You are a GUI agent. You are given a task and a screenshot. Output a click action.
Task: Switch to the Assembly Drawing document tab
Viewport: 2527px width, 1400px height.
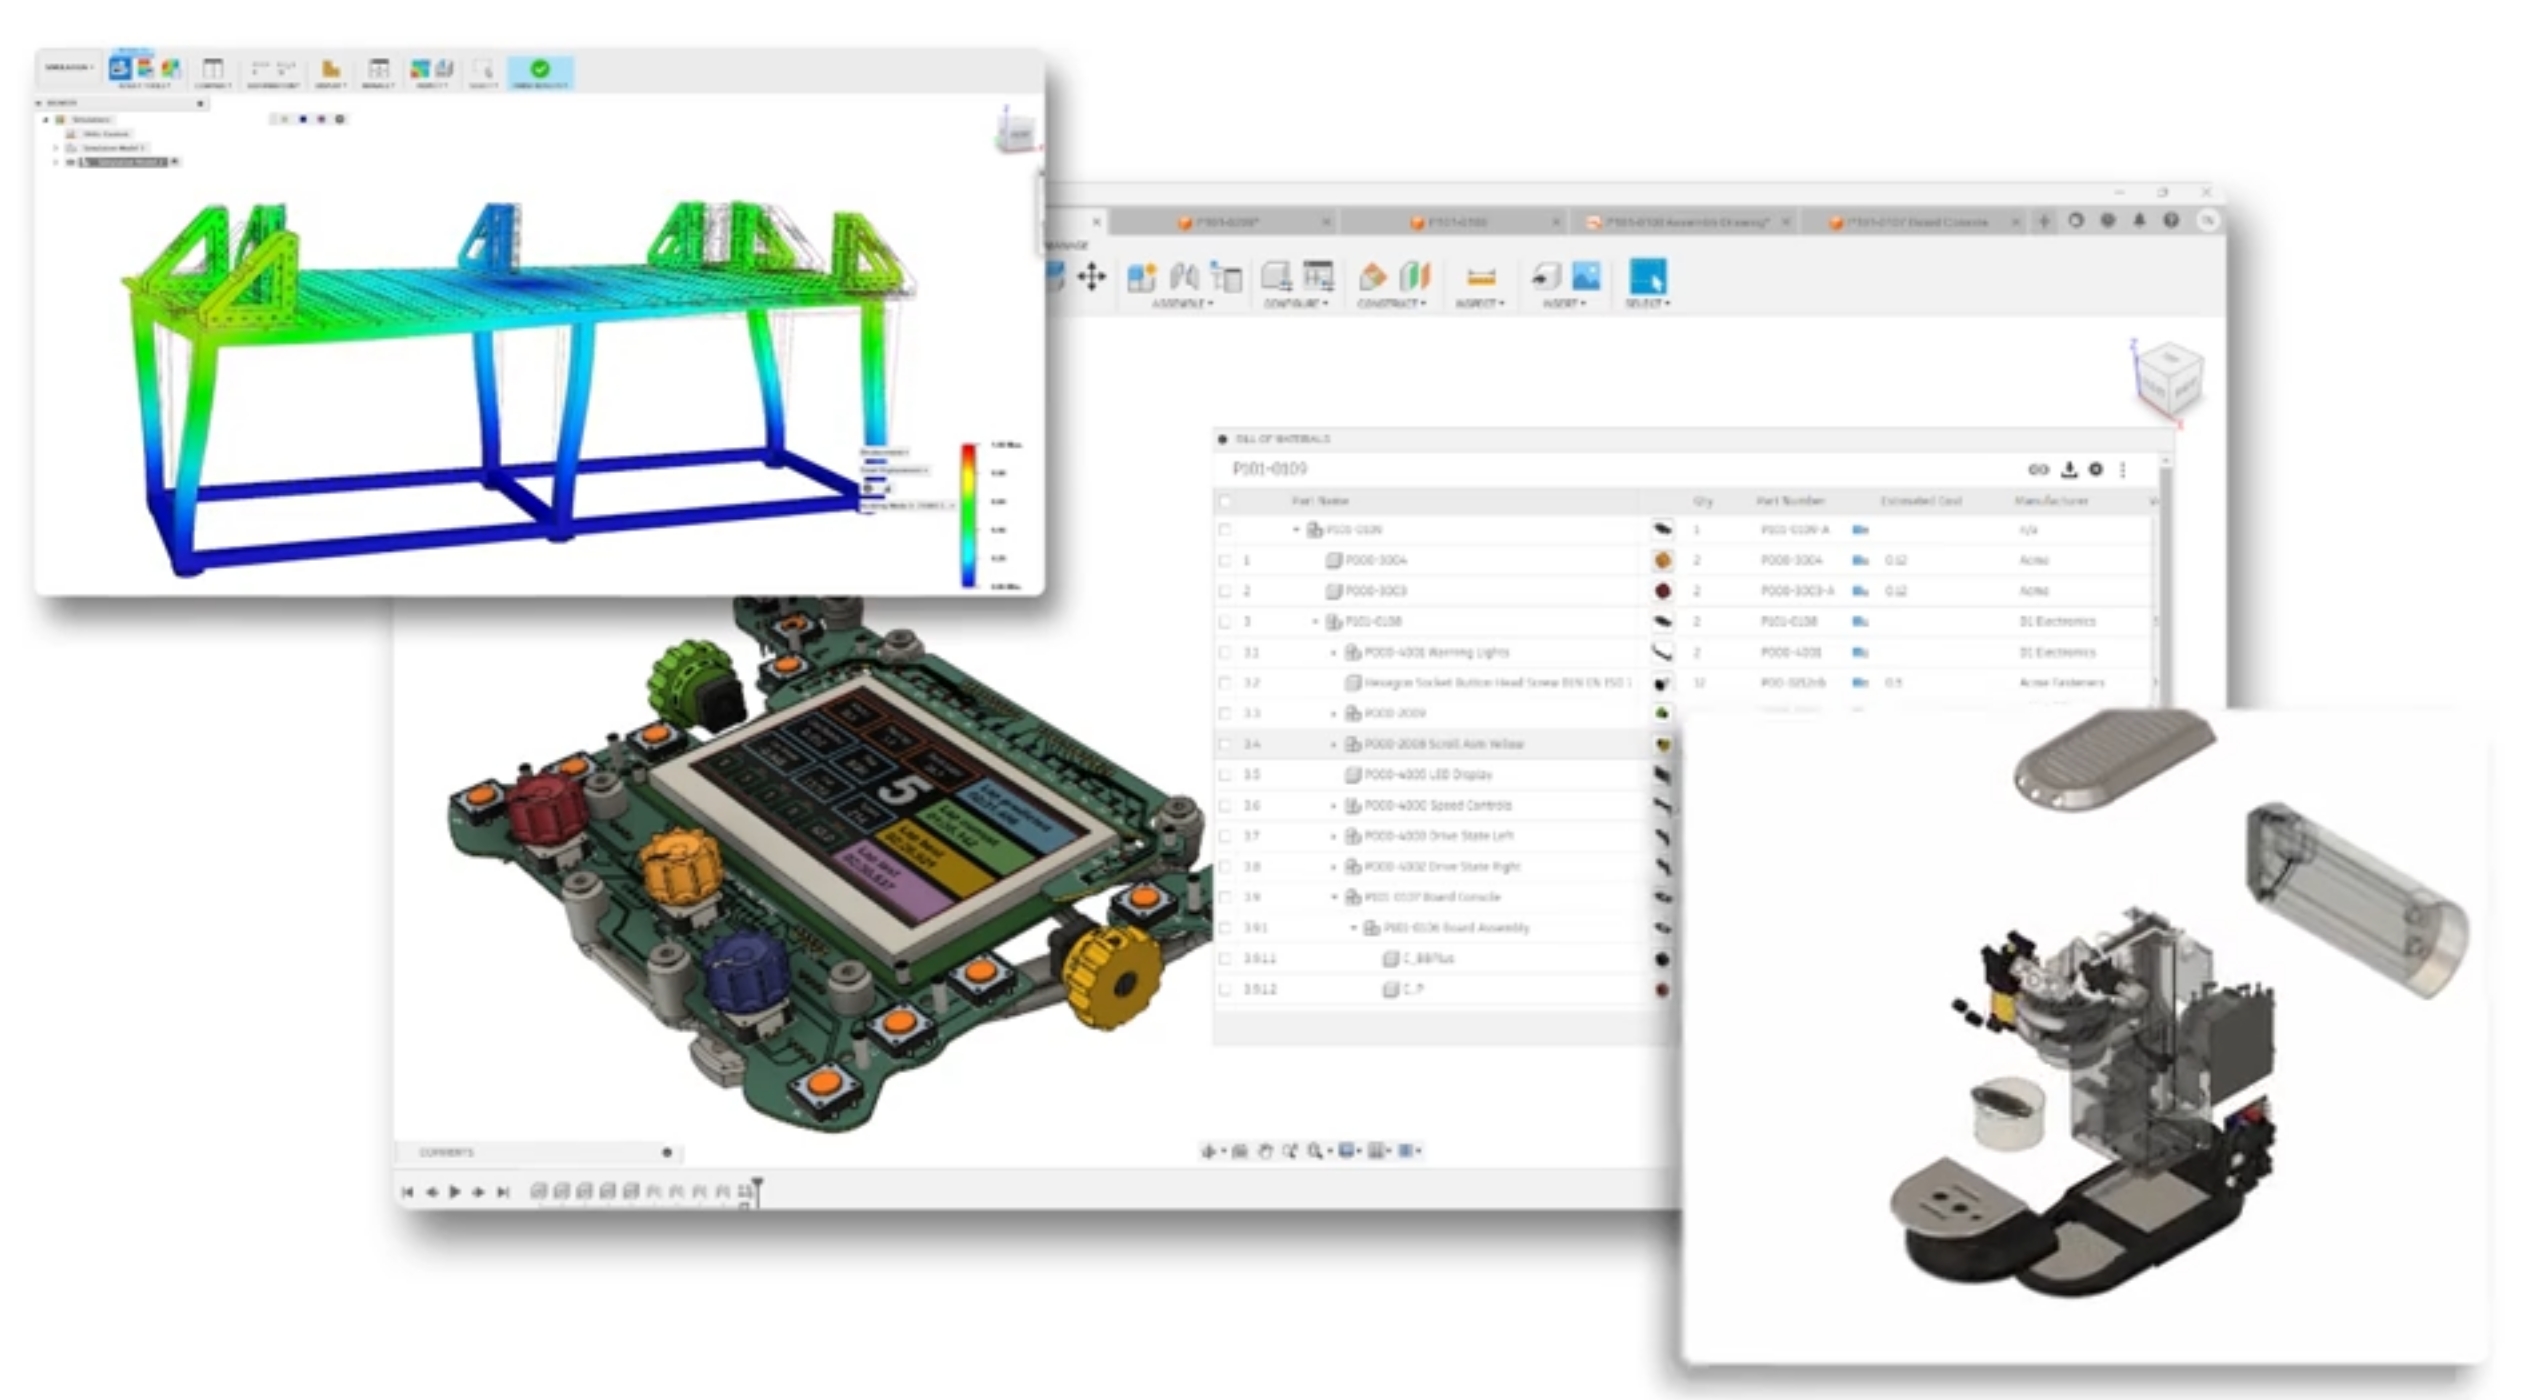coord(1687,222)
